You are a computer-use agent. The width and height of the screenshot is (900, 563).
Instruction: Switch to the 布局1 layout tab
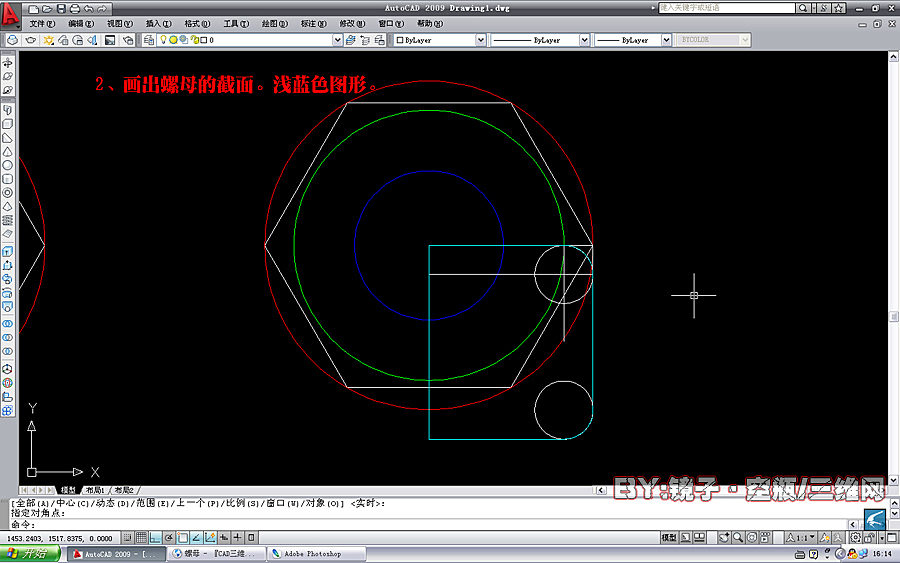point(95,490)
